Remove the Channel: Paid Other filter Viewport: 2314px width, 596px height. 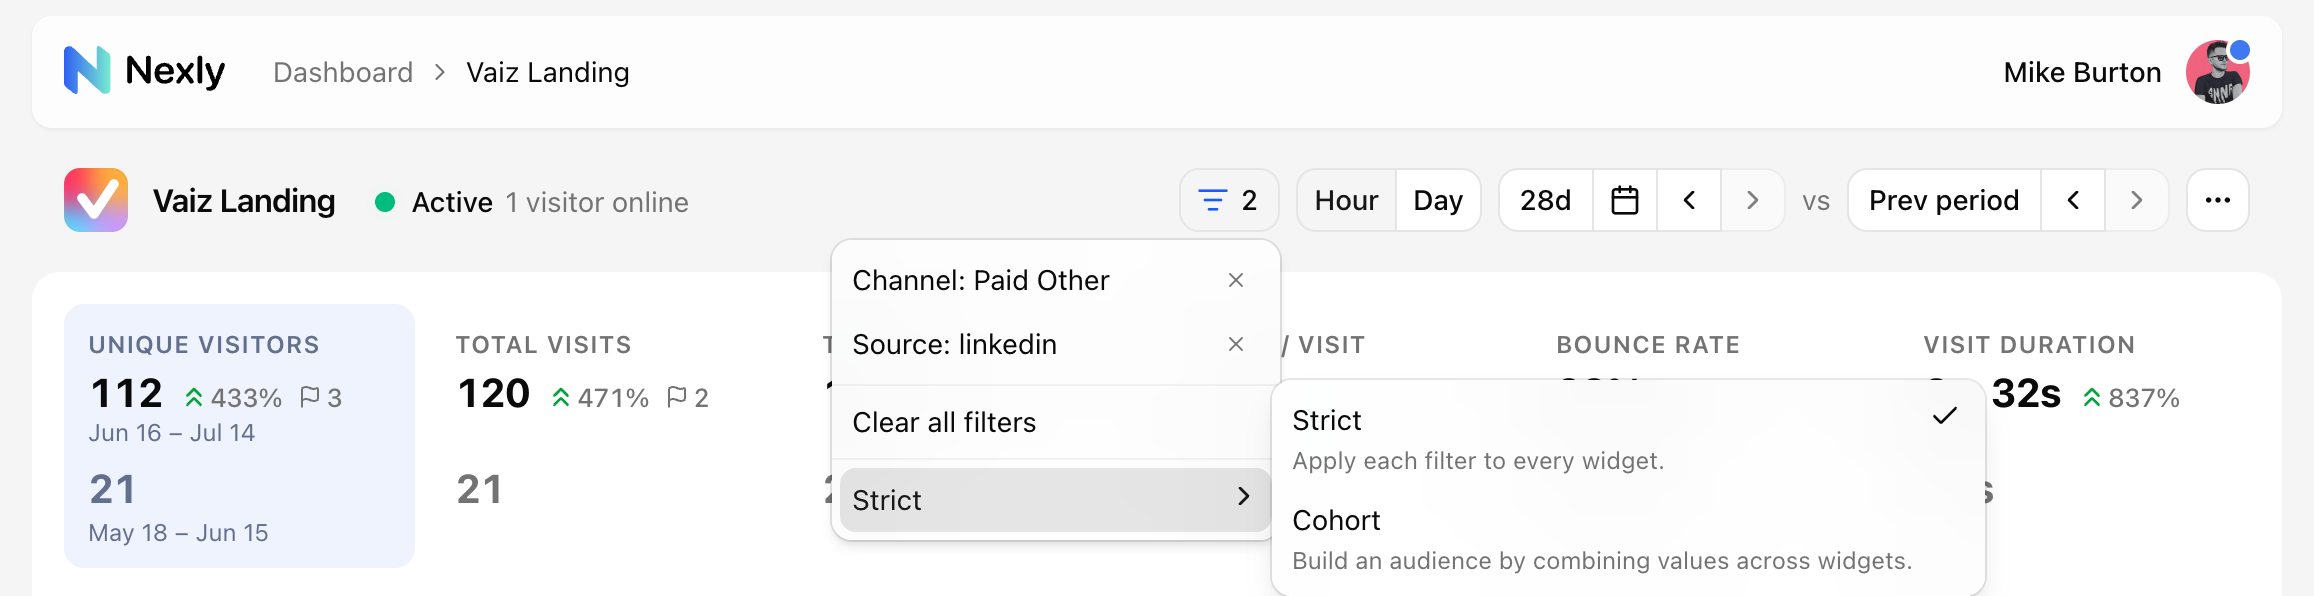[x=1236, y=280]
